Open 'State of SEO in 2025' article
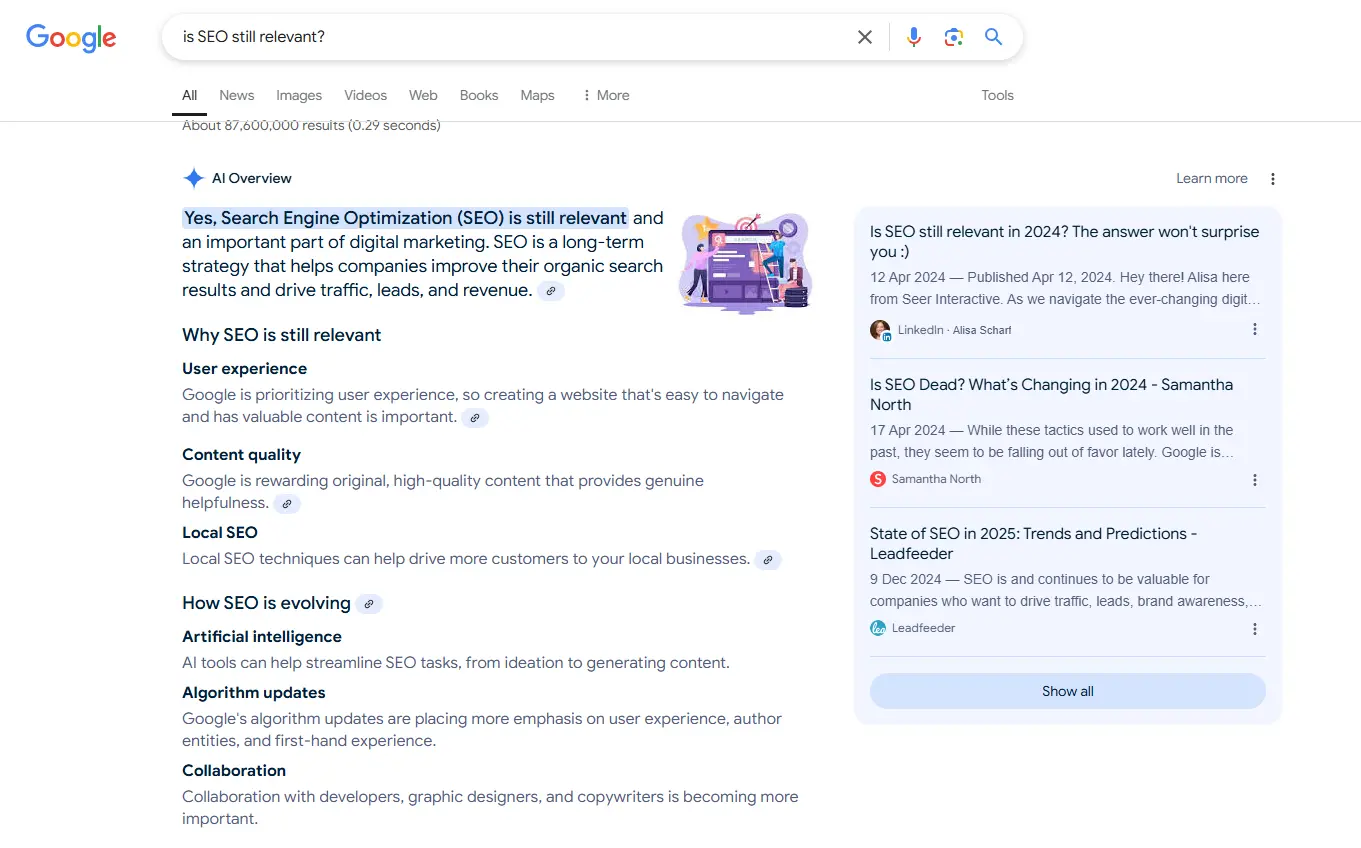Screen dimensions: 1361x848 [x=1033, y=543]
